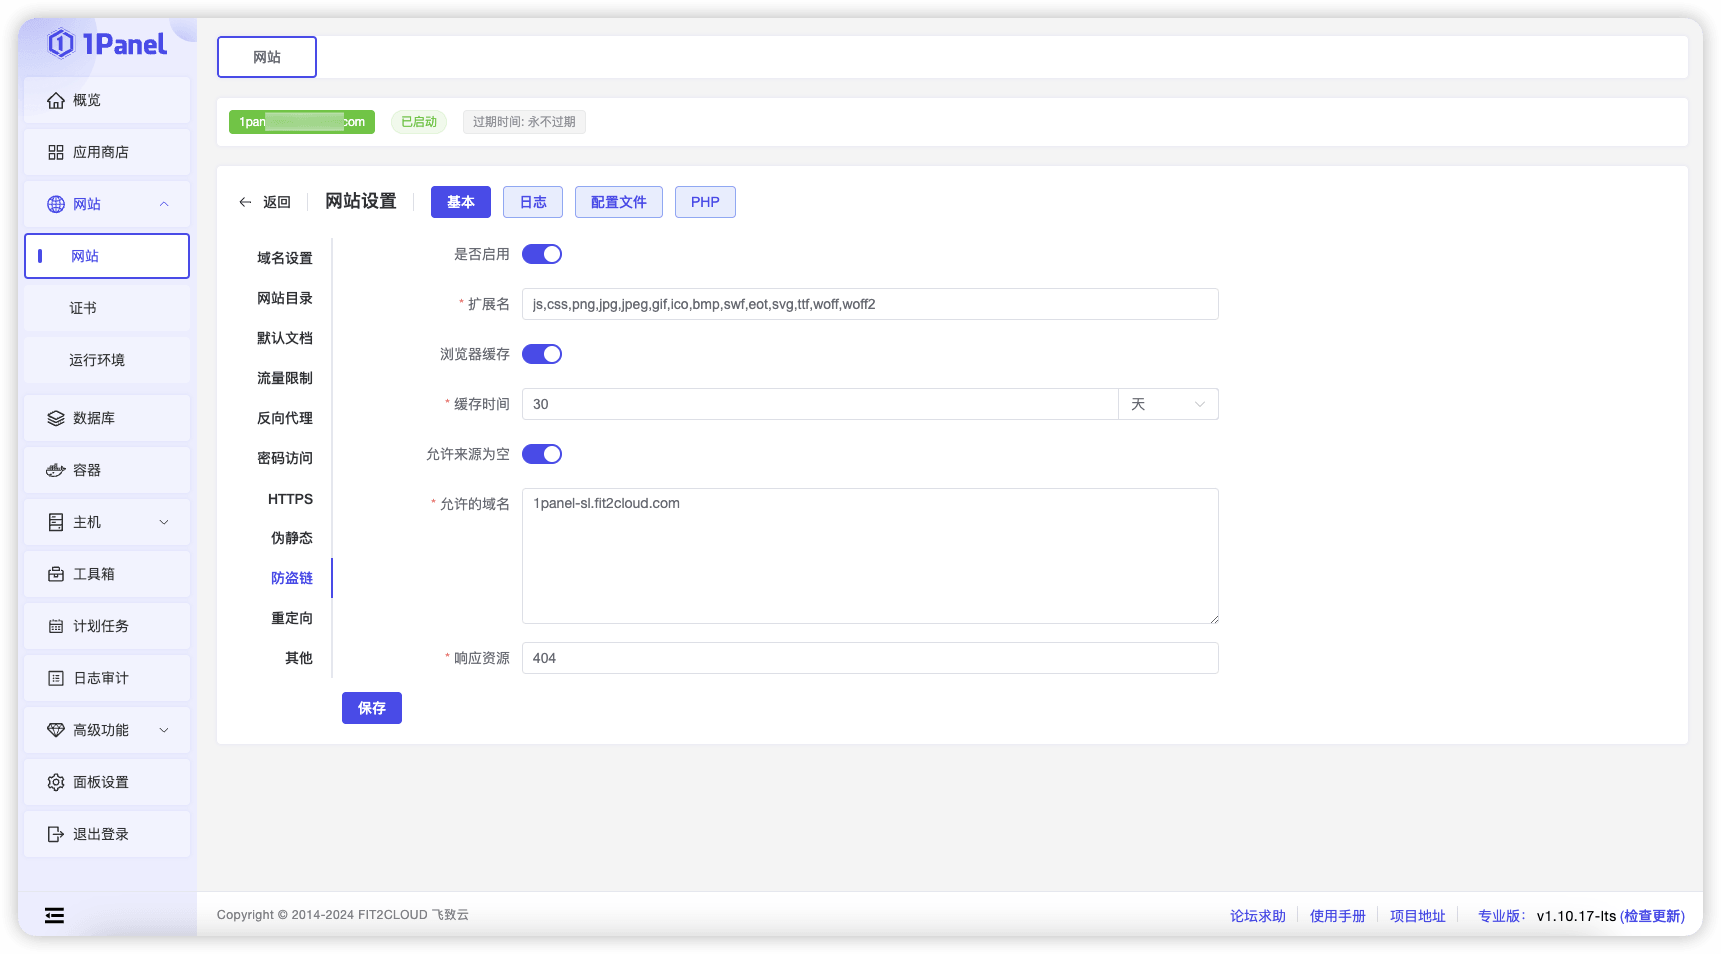Viewport: 1721px width, 954px height.
Task: Collapse the sidebar with bottom-left icon
Action: [x=54, y=915]
